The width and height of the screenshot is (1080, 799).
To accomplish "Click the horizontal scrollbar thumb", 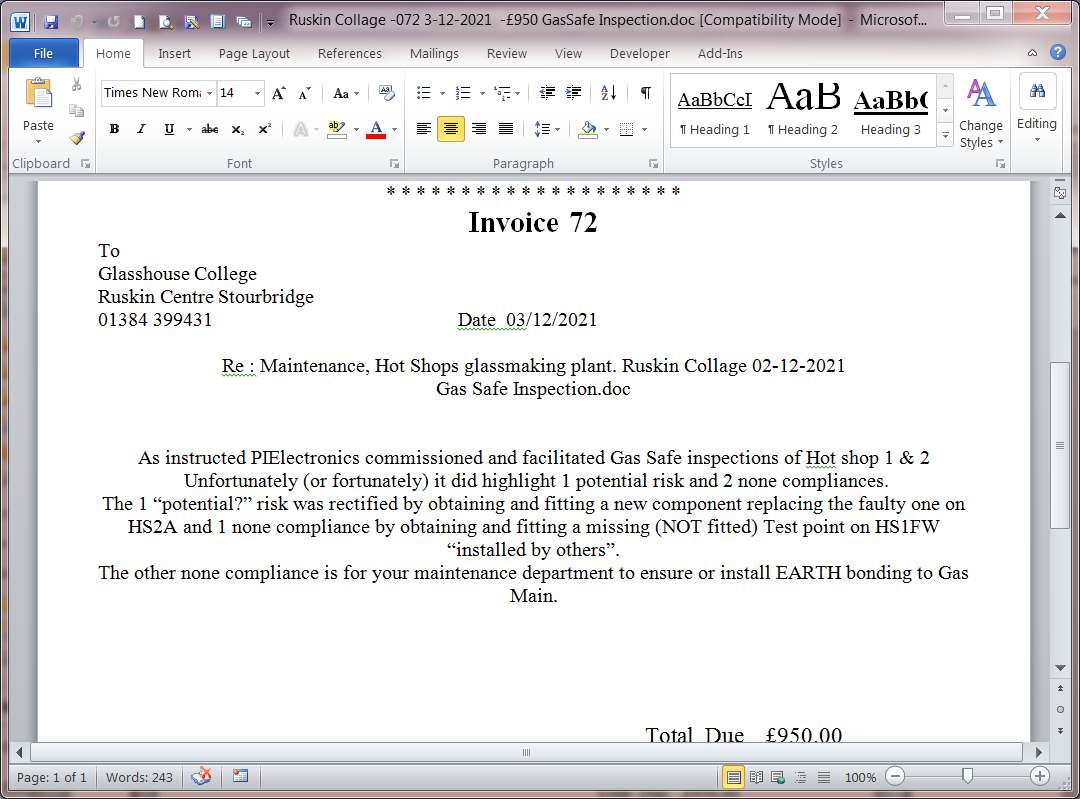I will point(526,752).
